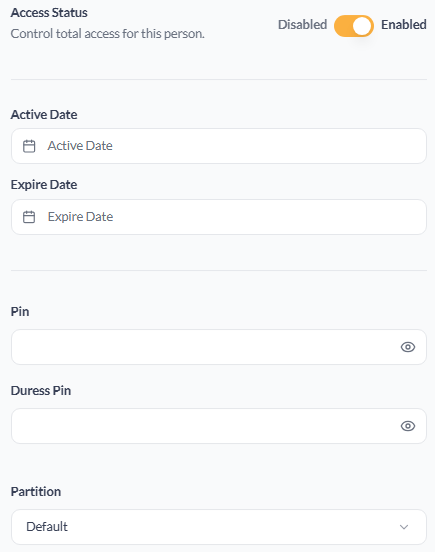Viewport: 435px width, 552px height.
Task: Toggle the Access Status switch
Action: click(354, 26)
